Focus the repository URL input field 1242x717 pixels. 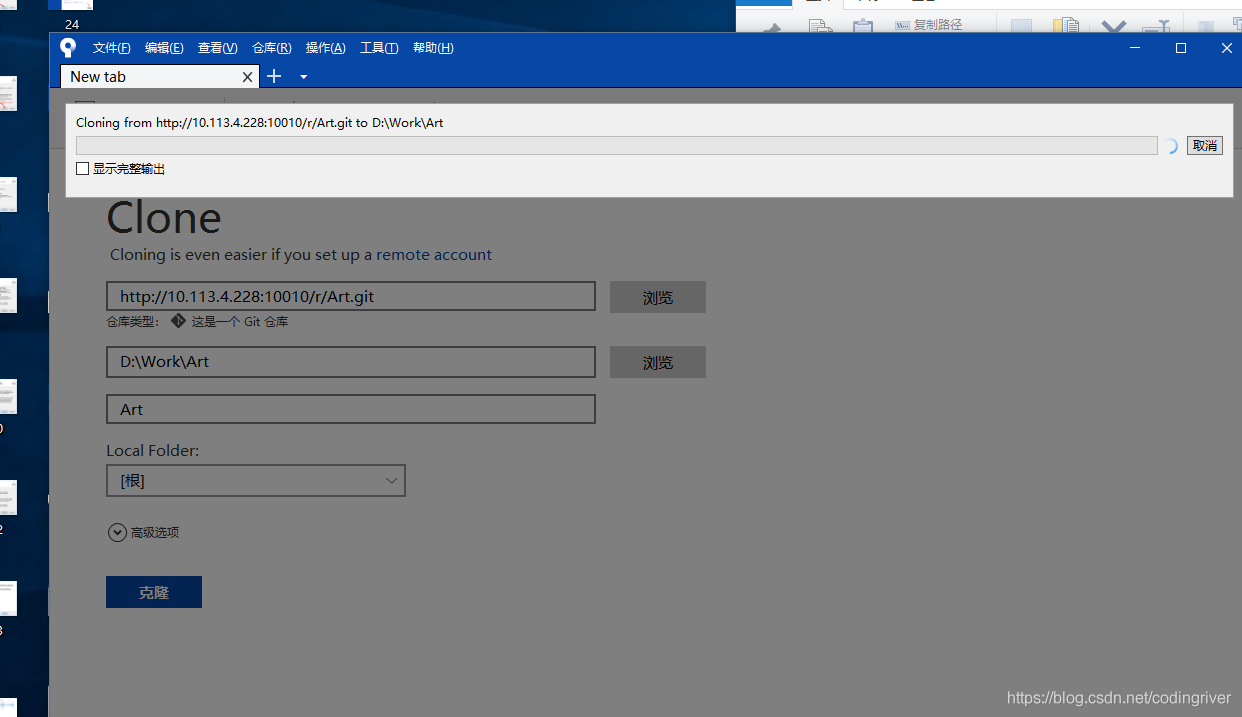(351, 296)
